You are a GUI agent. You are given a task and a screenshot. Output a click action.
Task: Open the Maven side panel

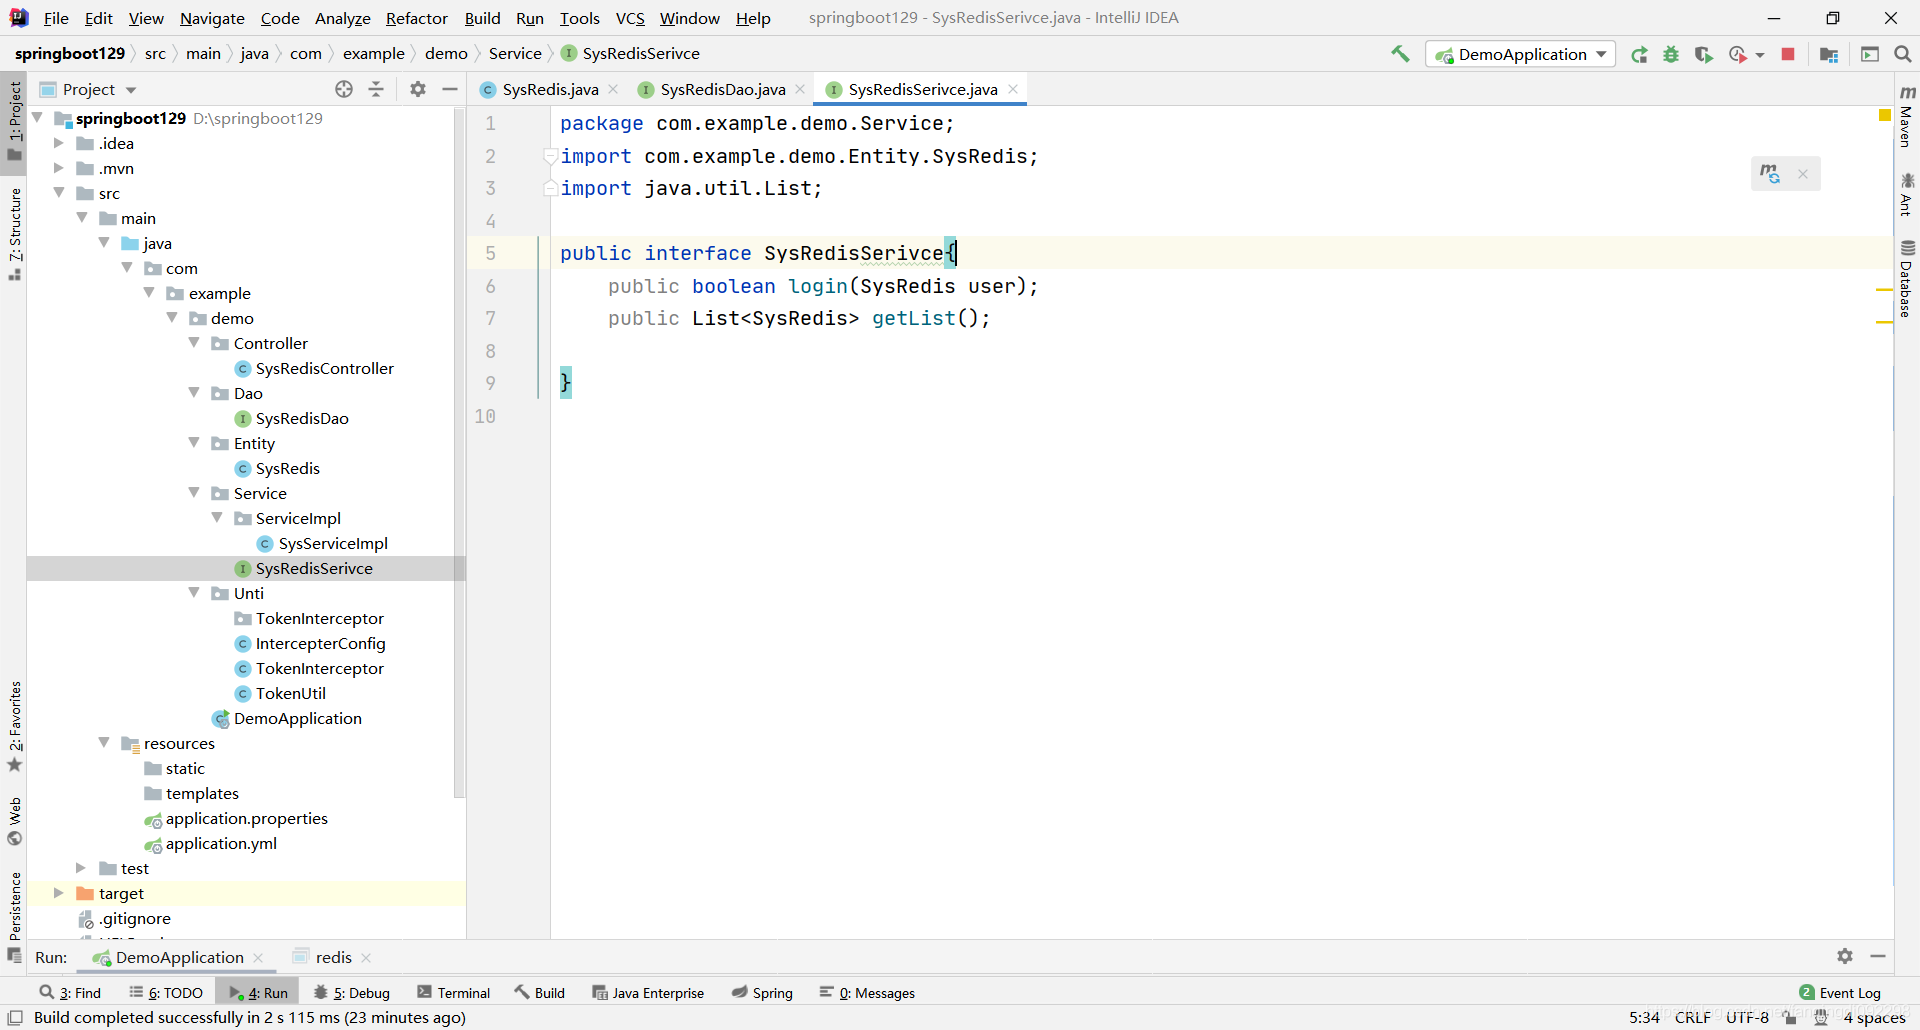pos(1907,117)
